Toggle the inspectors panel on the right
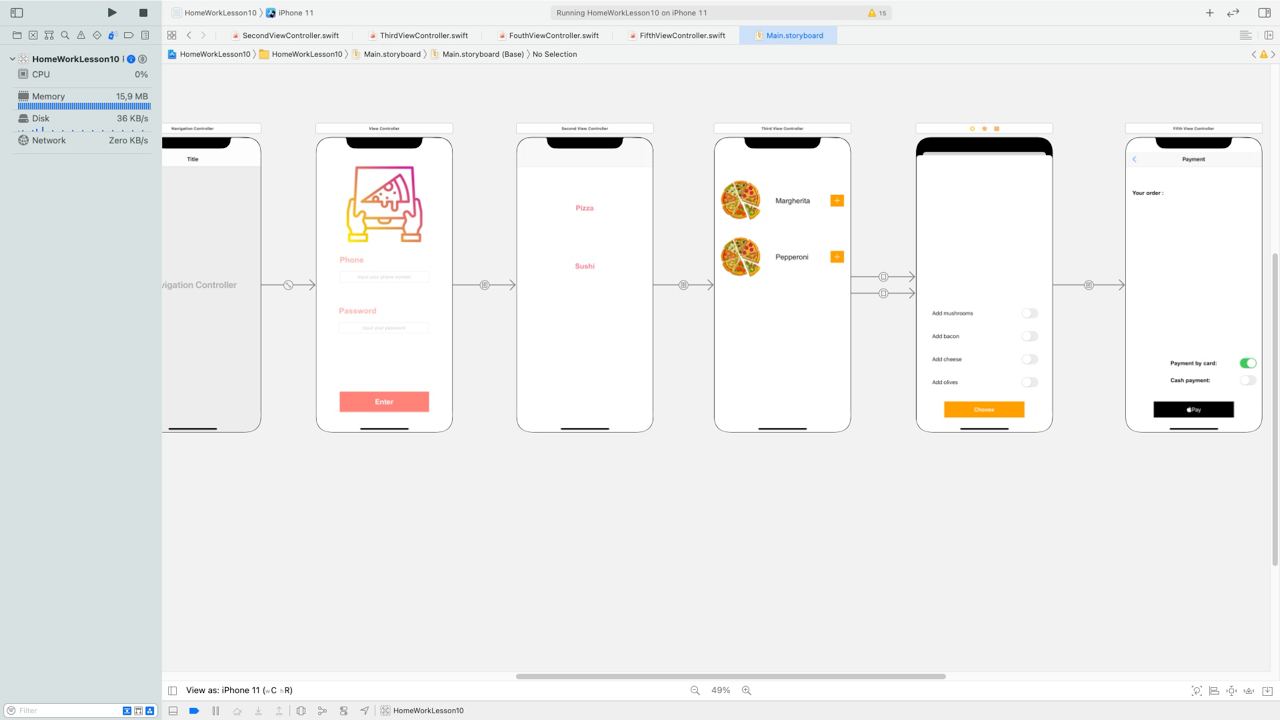This screenshot has width=1280, height=720. pos(1264,13)
